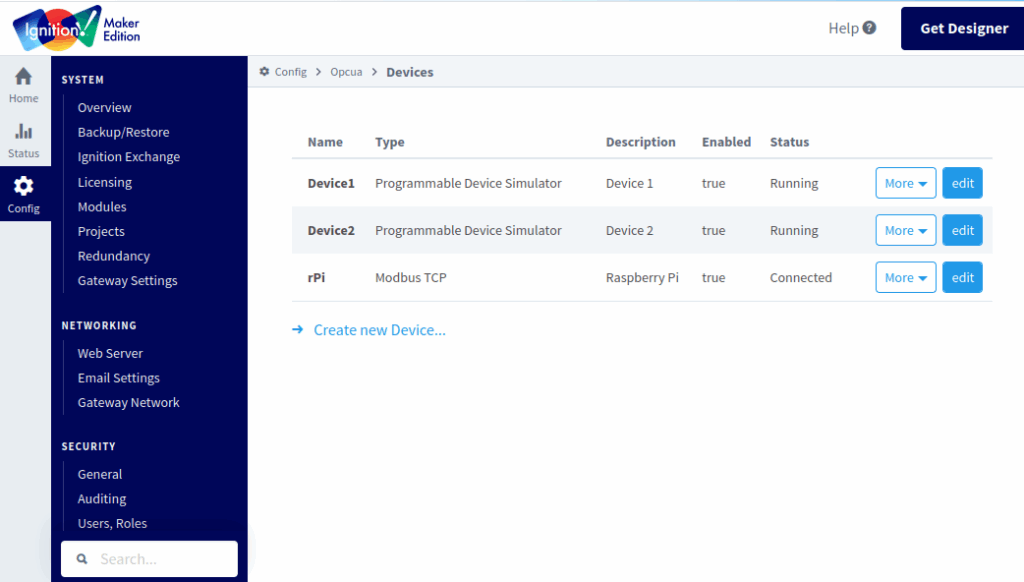This screenshot has width=1024, height=582.
Task: Open the Status bar-chart icon
Action: (x=24, y=132)
